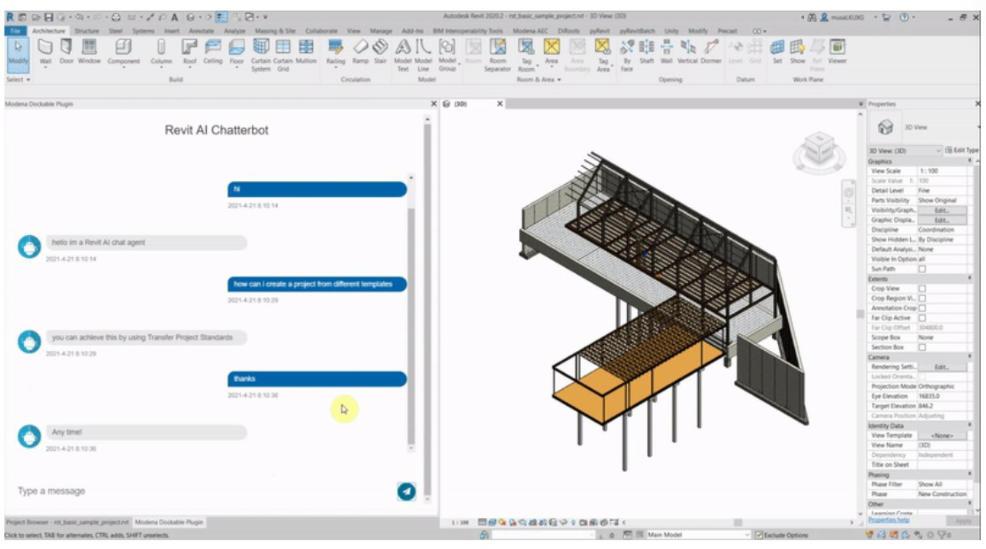Viewport: 986px width, 549px height.
Task: Select the Dormer opening tool
Action: click(x=711, y=52)
